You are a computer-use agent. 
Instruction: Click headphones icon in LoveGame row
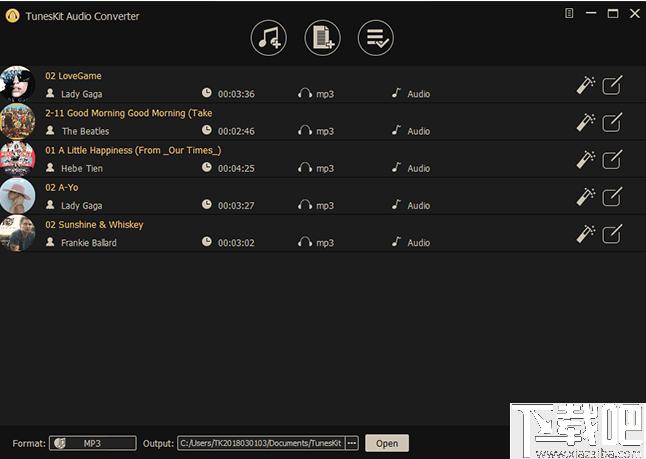[305, 94]
